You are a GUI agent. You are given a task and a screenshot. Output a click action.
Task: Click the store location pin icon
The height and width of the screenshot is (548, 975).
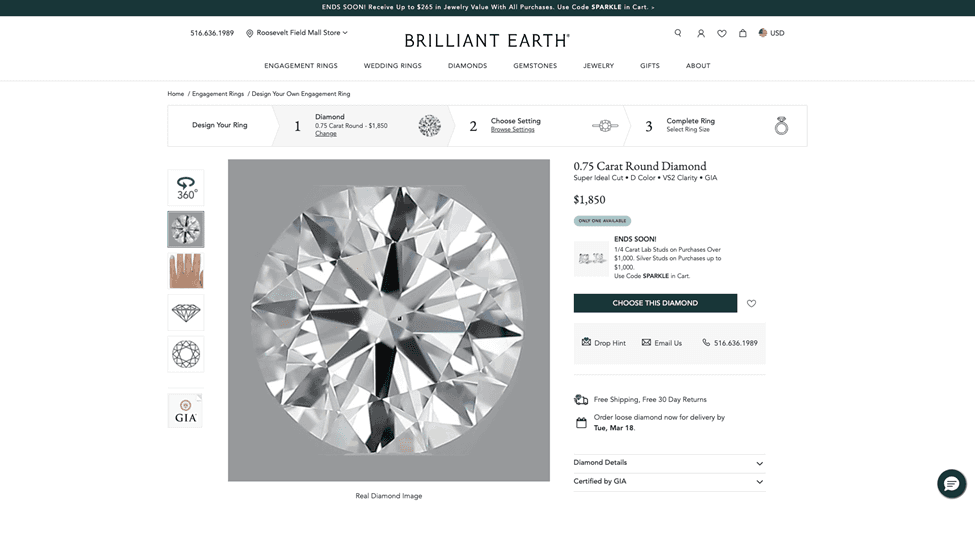coord(249,33)
